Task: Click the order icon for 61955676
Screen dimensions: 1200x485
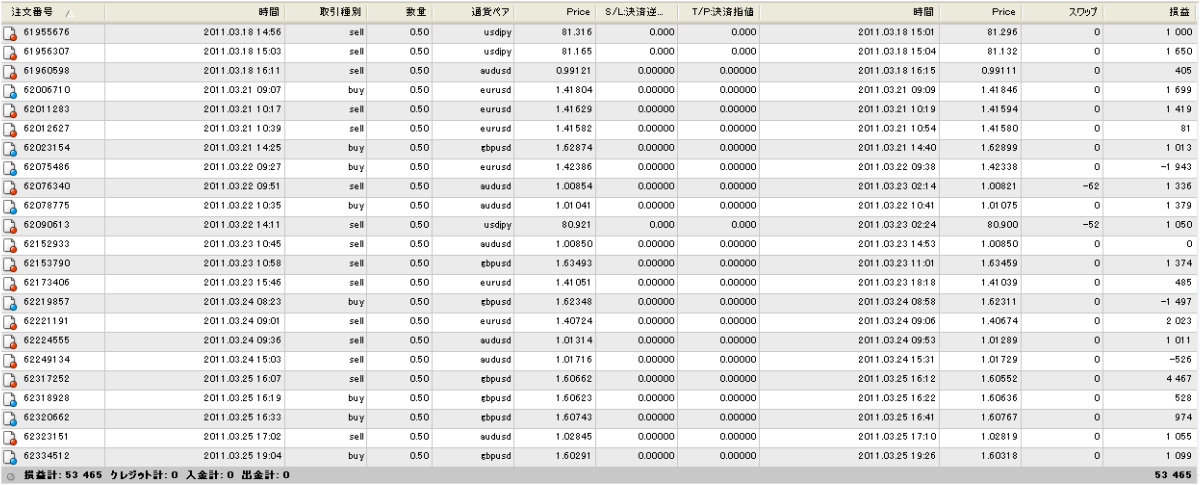Action: click(x=11, y=32)
